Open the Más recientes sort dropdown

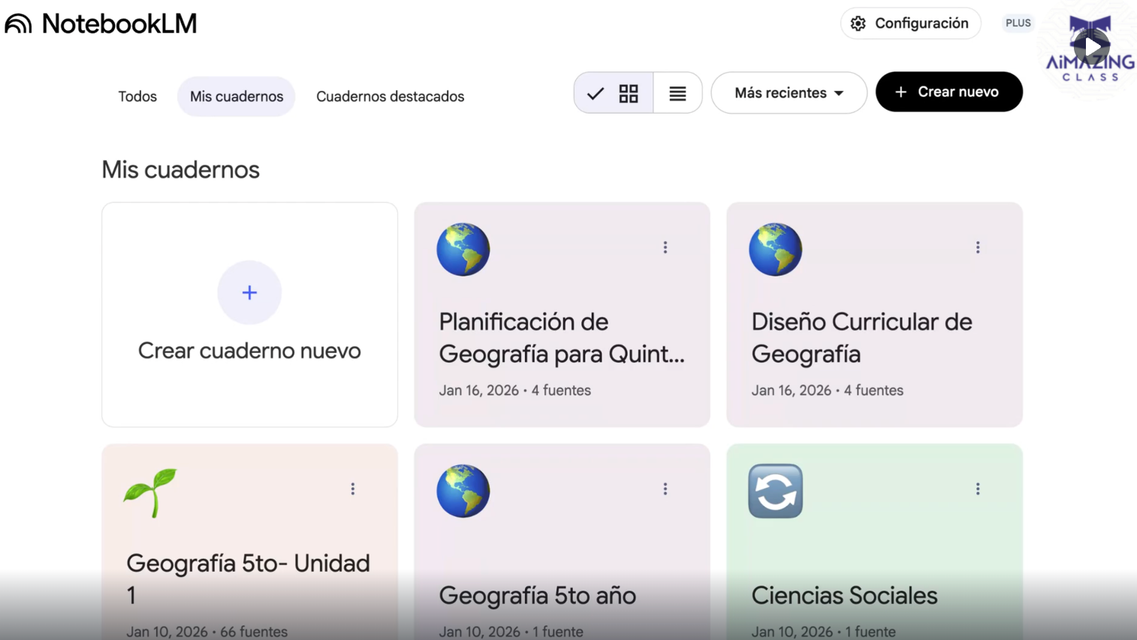[x=788, y=93]
